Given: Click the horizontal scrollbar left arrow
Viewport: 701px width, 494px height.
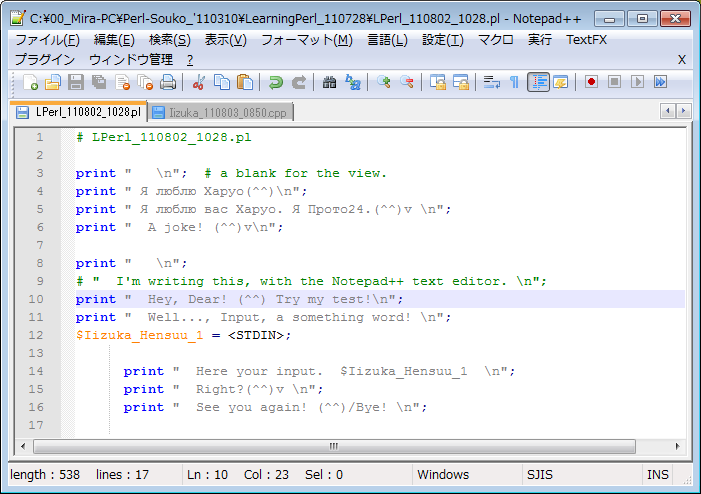Looking at the screenshot, I should [23, 446].
